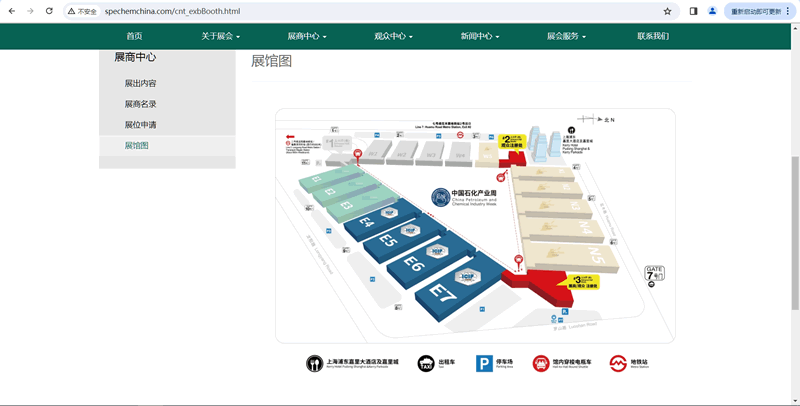Open 联系我们 in the navigation bar
Screen dimensions: 800x406
pos(653,36)
